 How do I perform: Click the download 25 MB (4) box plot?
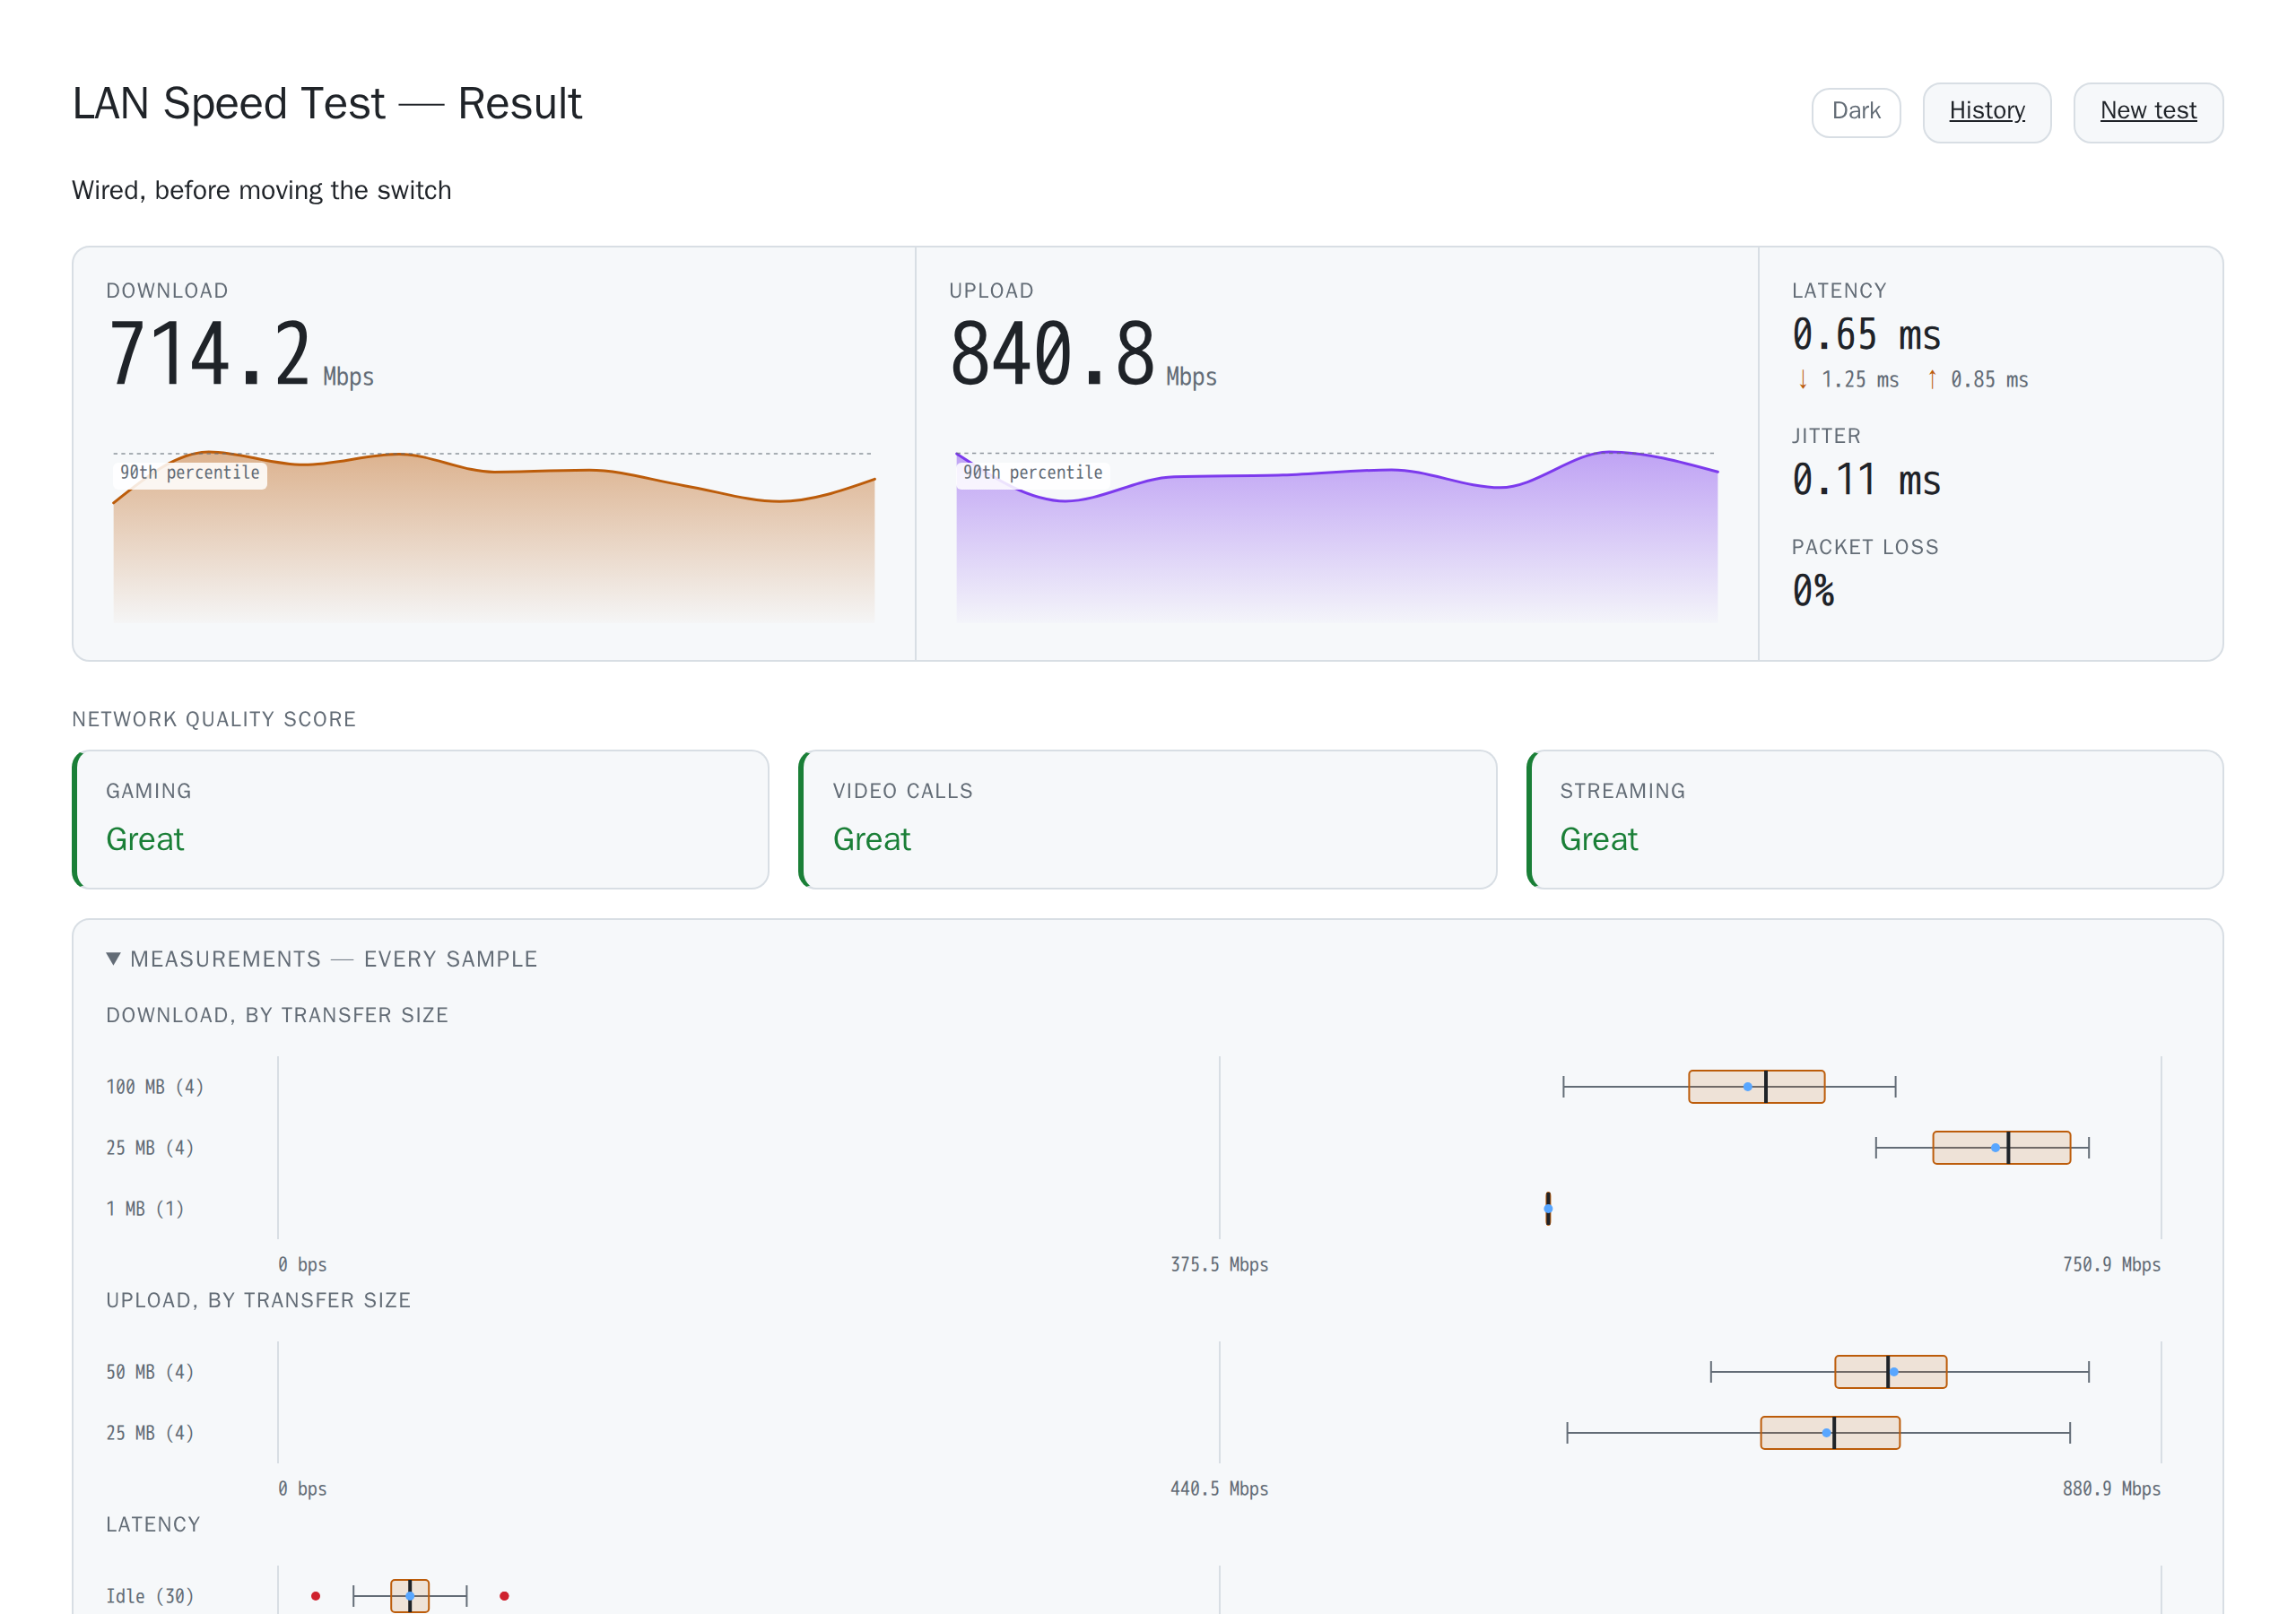[1982, 1147]
